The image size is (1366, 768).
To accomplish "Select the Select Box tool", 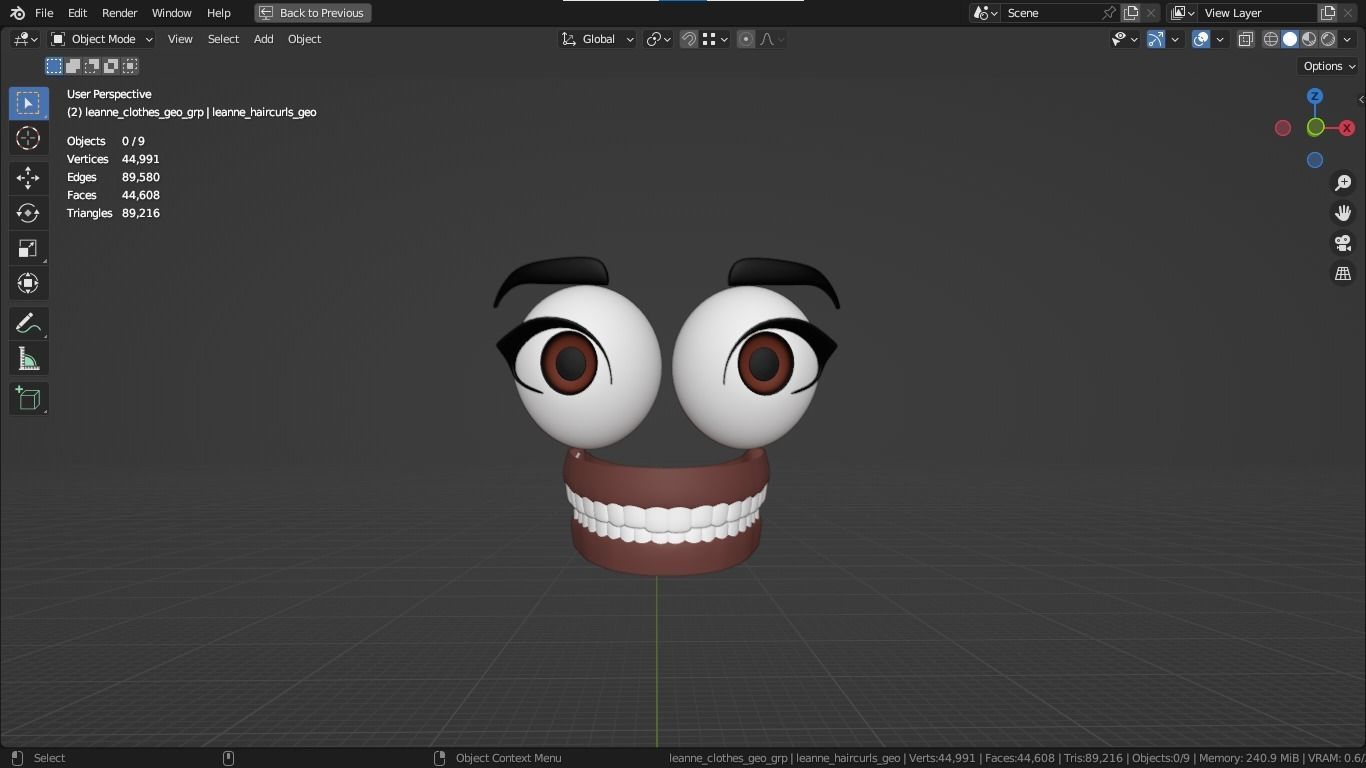I will tap(28, 103).
